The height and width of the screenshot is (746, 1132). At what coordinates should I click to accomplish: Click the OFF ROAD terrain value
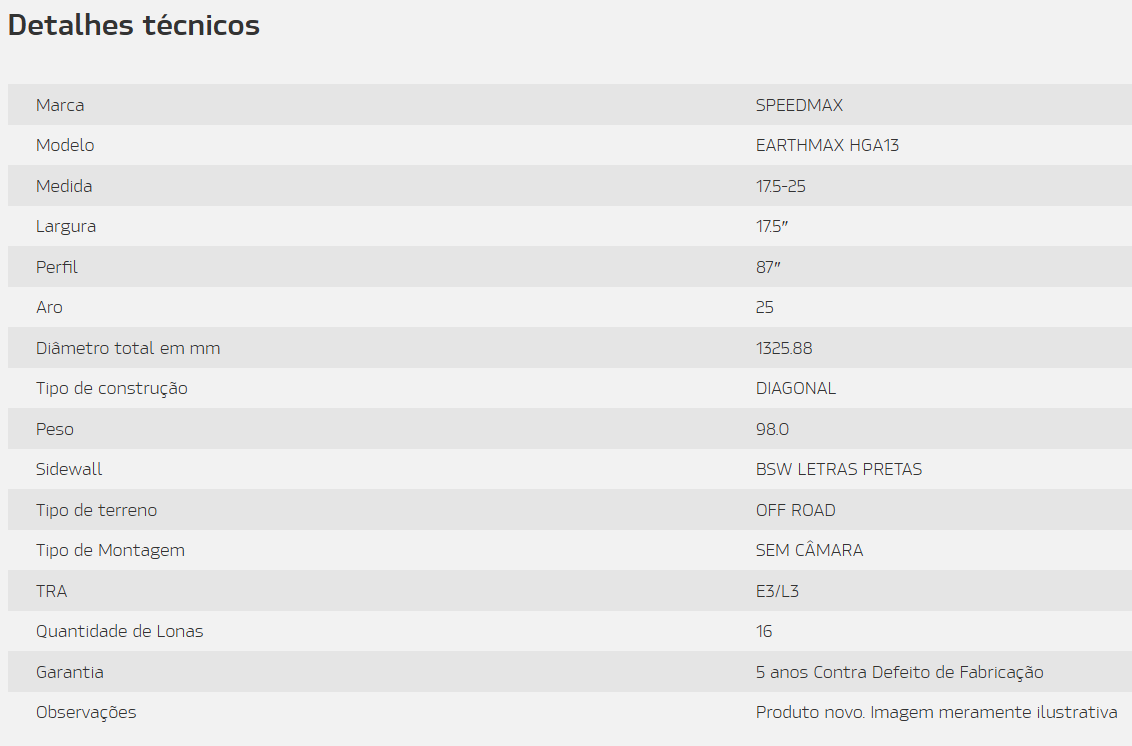point(796,511)
